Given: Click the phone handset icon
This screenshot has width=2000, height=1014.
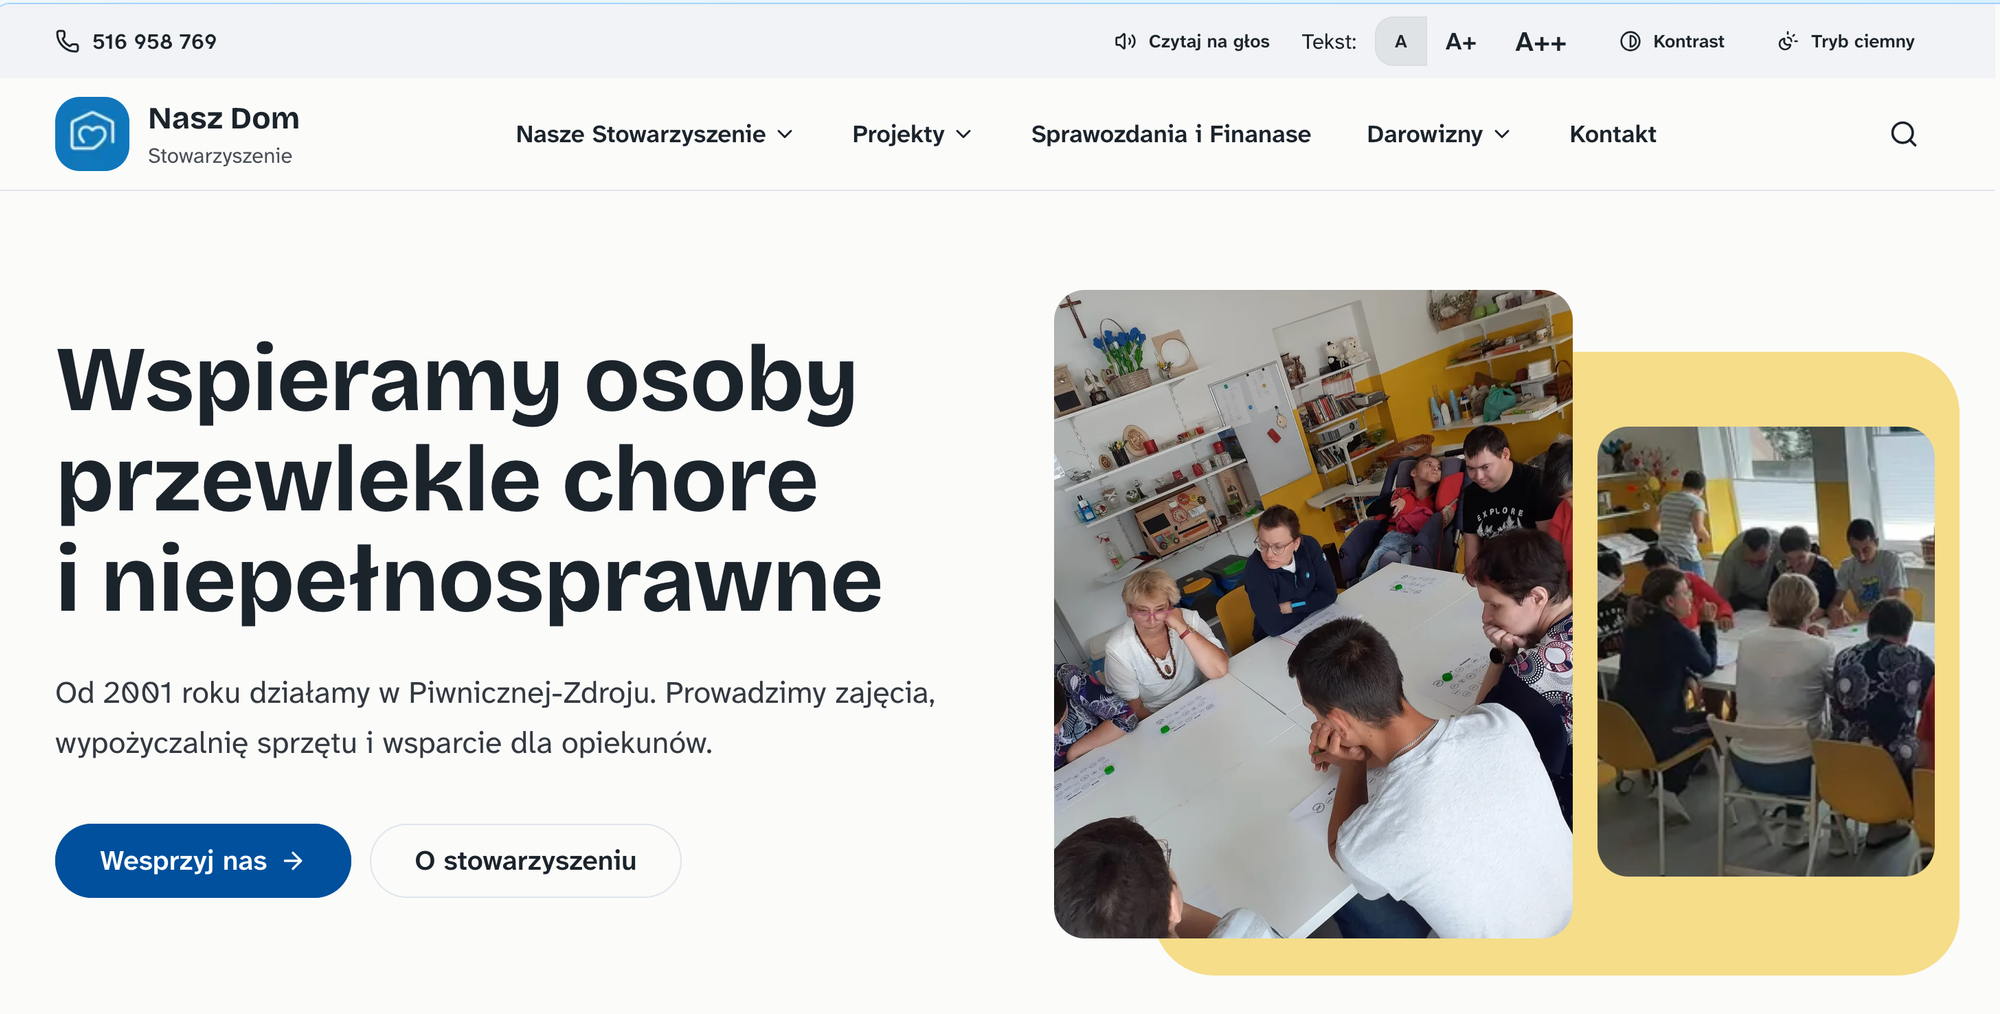Looking at the screenshot, I should tap(67, 41).
